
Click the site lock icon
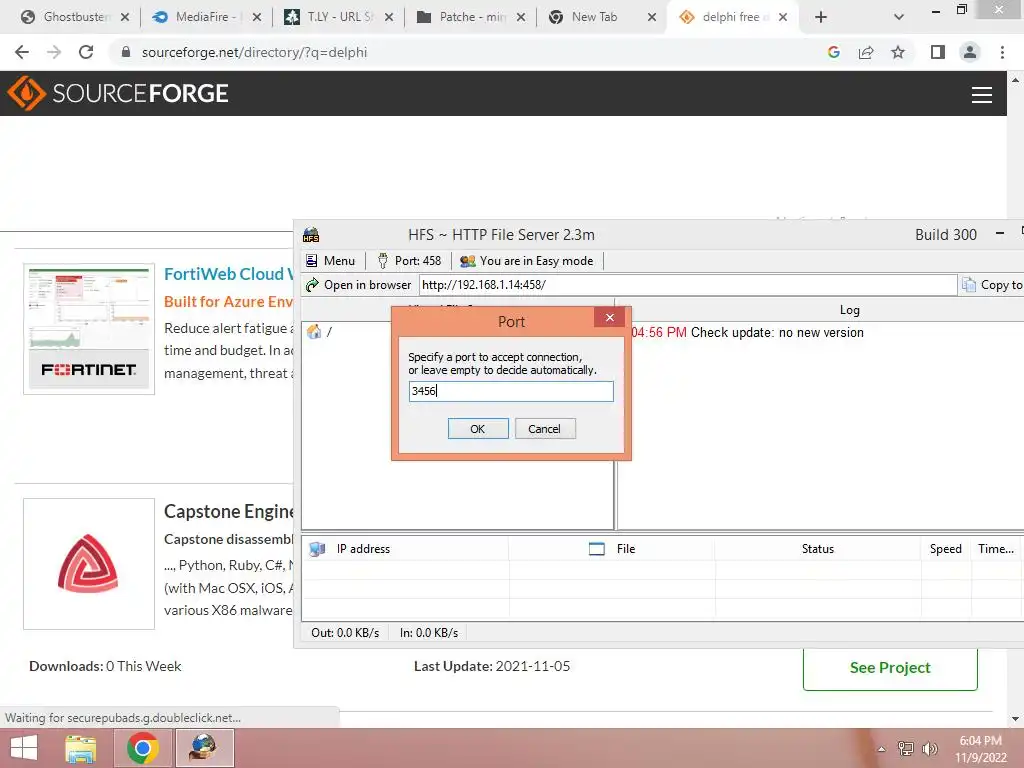click(126, 52)
